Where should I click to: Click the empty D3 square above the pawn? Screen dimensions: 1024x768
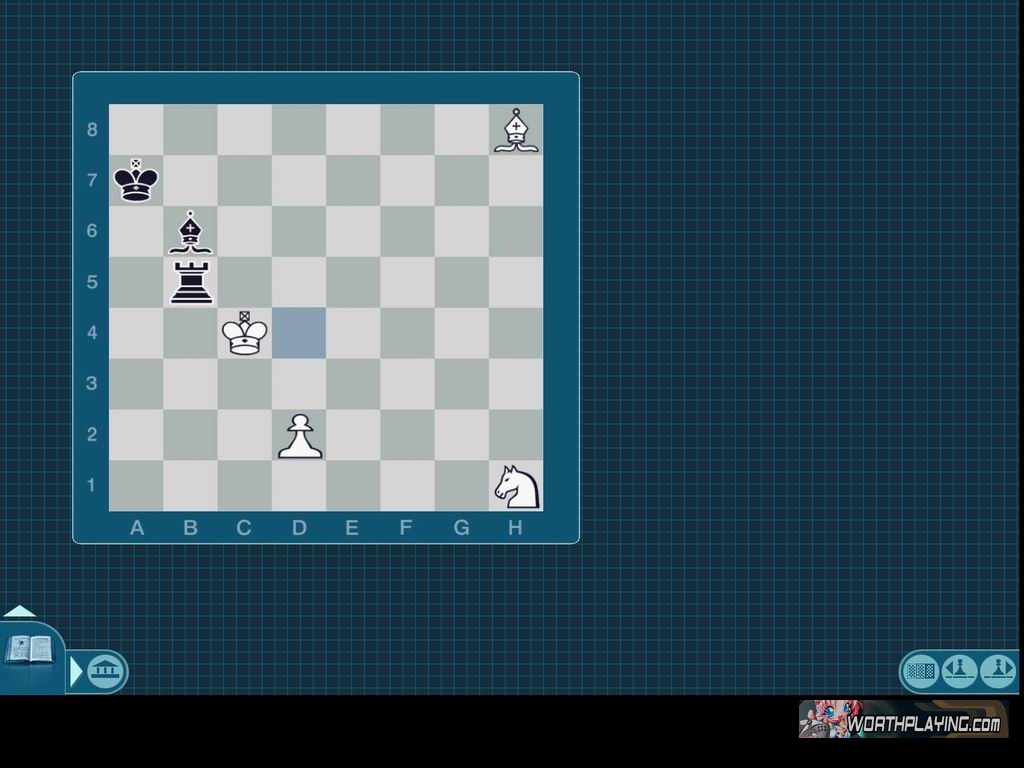[x=299, y=384]
